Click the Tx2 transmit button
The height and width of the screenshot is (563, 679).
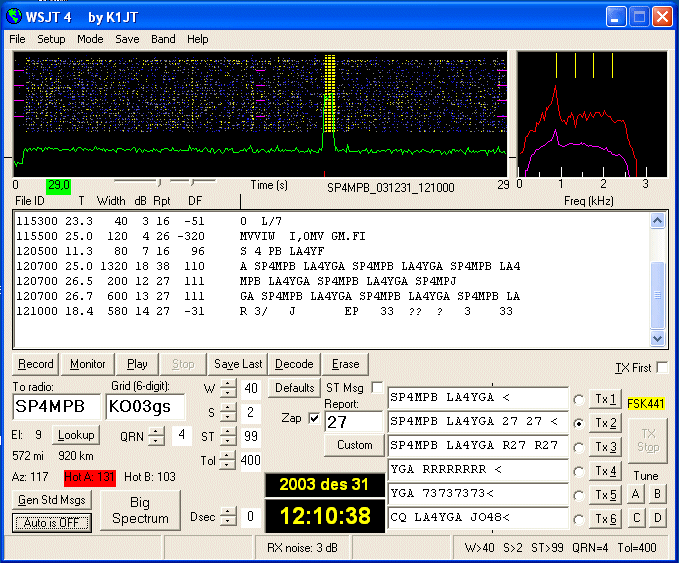(x=605, y=423)
